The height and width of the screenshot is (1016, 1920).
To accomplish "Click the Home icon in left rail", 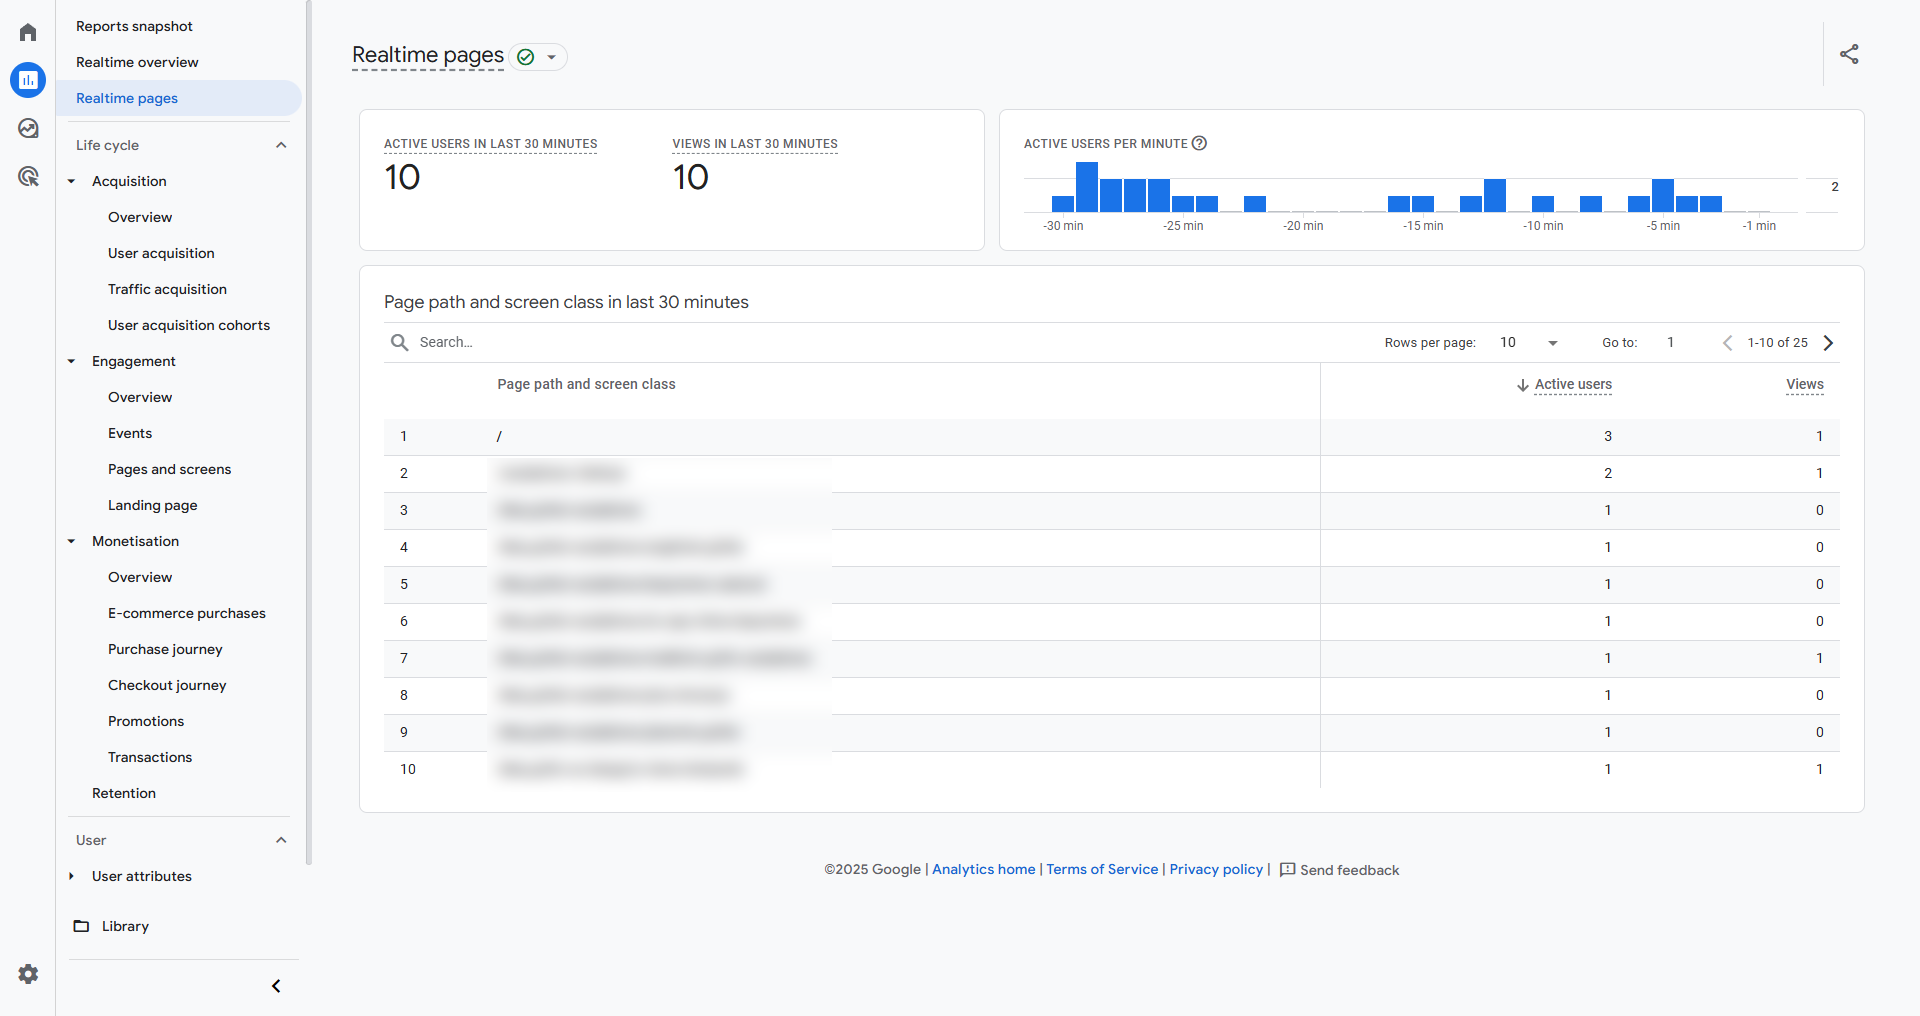I will pos(28,32).
